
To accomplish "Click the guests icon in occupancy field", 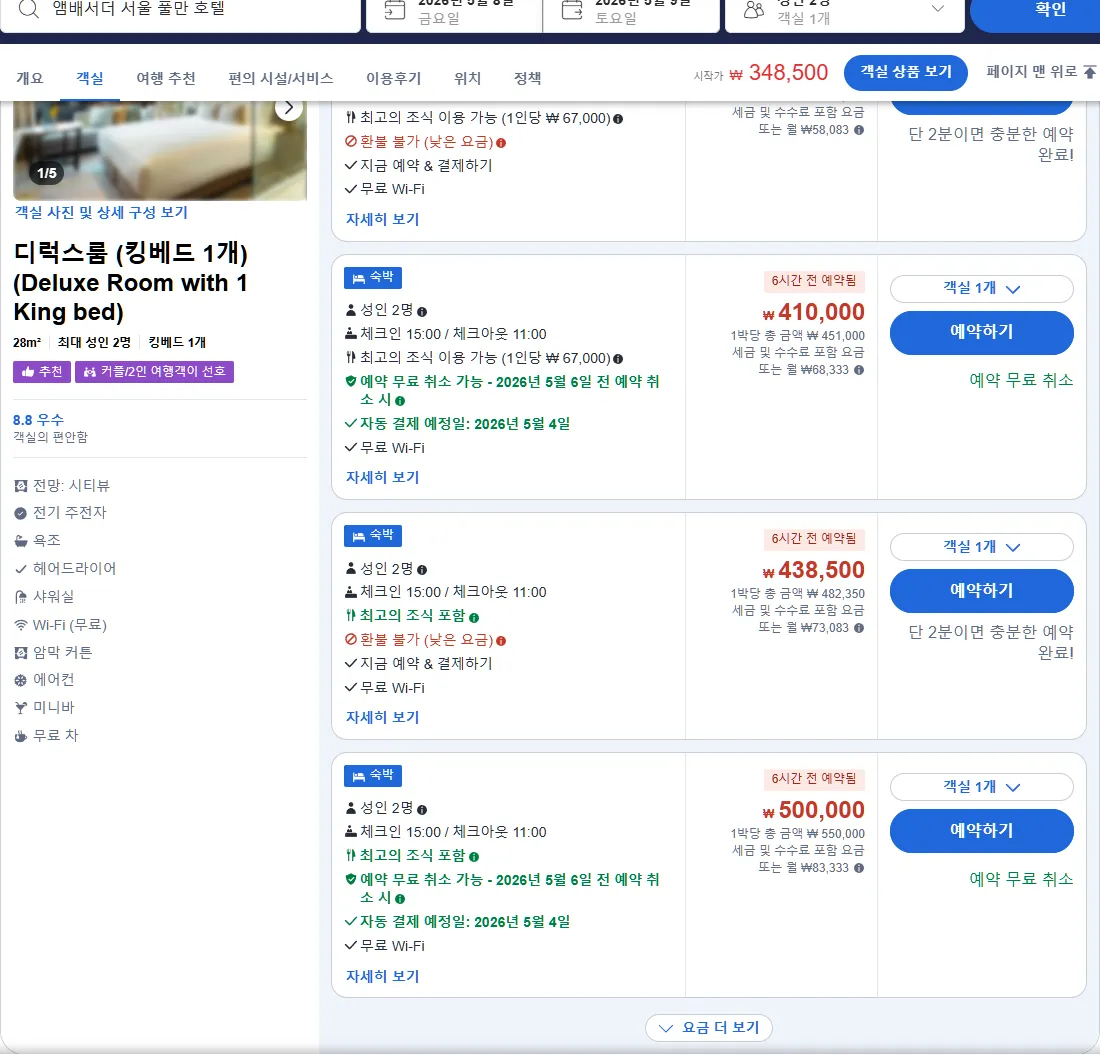I will 754,10.
